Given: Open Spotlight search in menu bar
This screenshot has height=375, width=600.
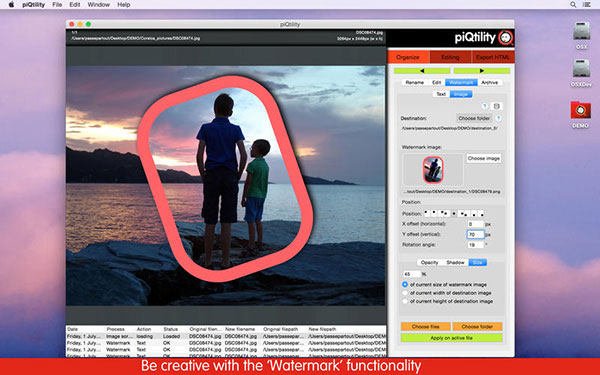Looking at the screenshot, I should [573, 5].
